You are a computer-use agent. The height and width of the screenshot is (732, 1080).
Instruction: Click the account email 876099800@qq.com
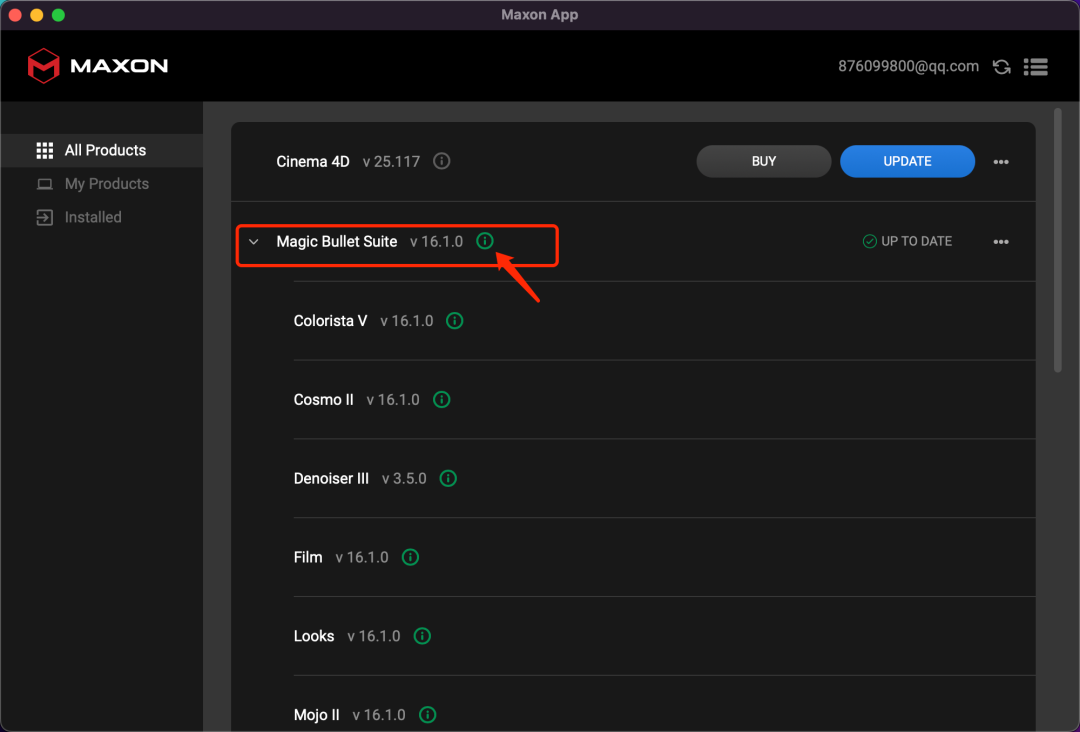pos(908,67)
